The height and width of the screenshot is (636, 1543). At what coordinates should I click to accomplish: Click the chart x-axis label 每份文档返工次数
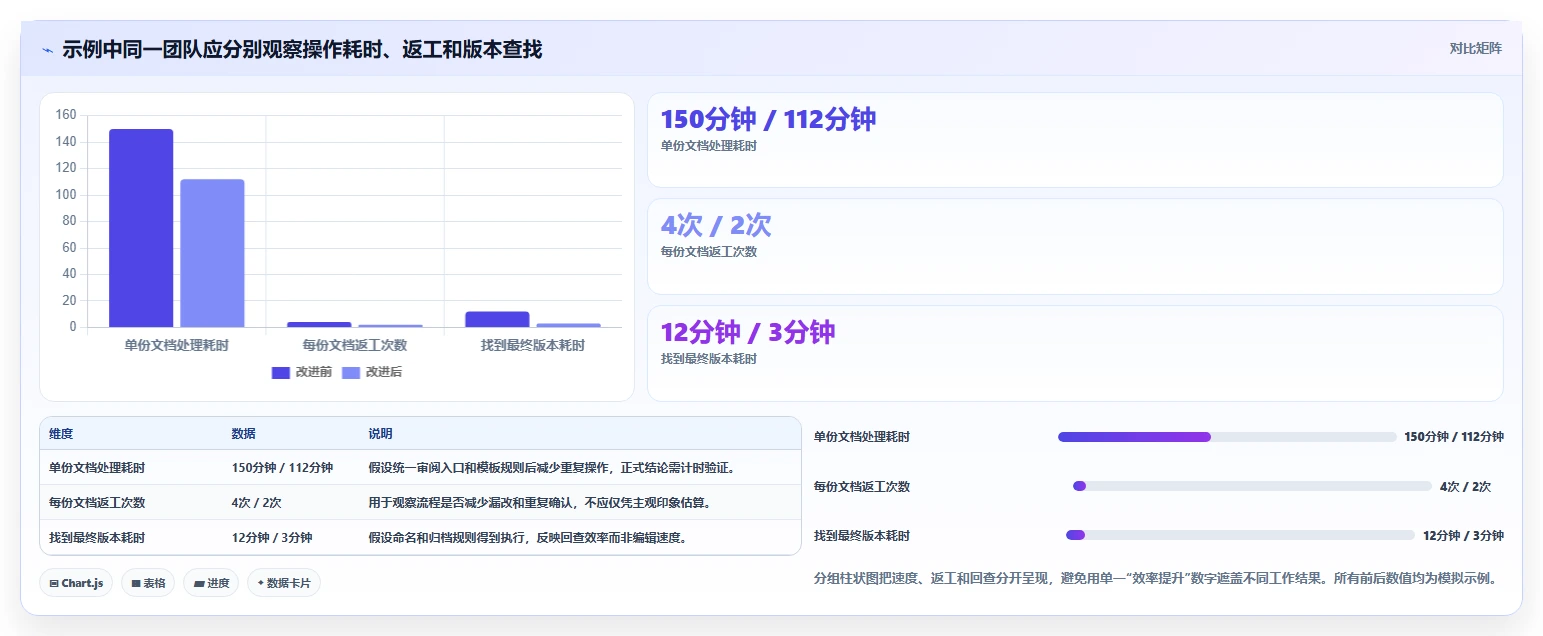(355, 345)
